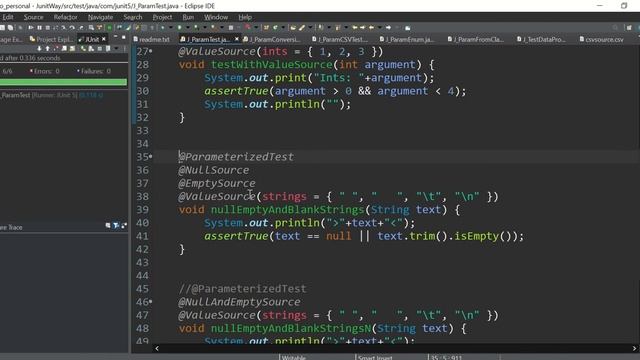
Task: Open the Refactor menu
Action: (x=65, y=17)
